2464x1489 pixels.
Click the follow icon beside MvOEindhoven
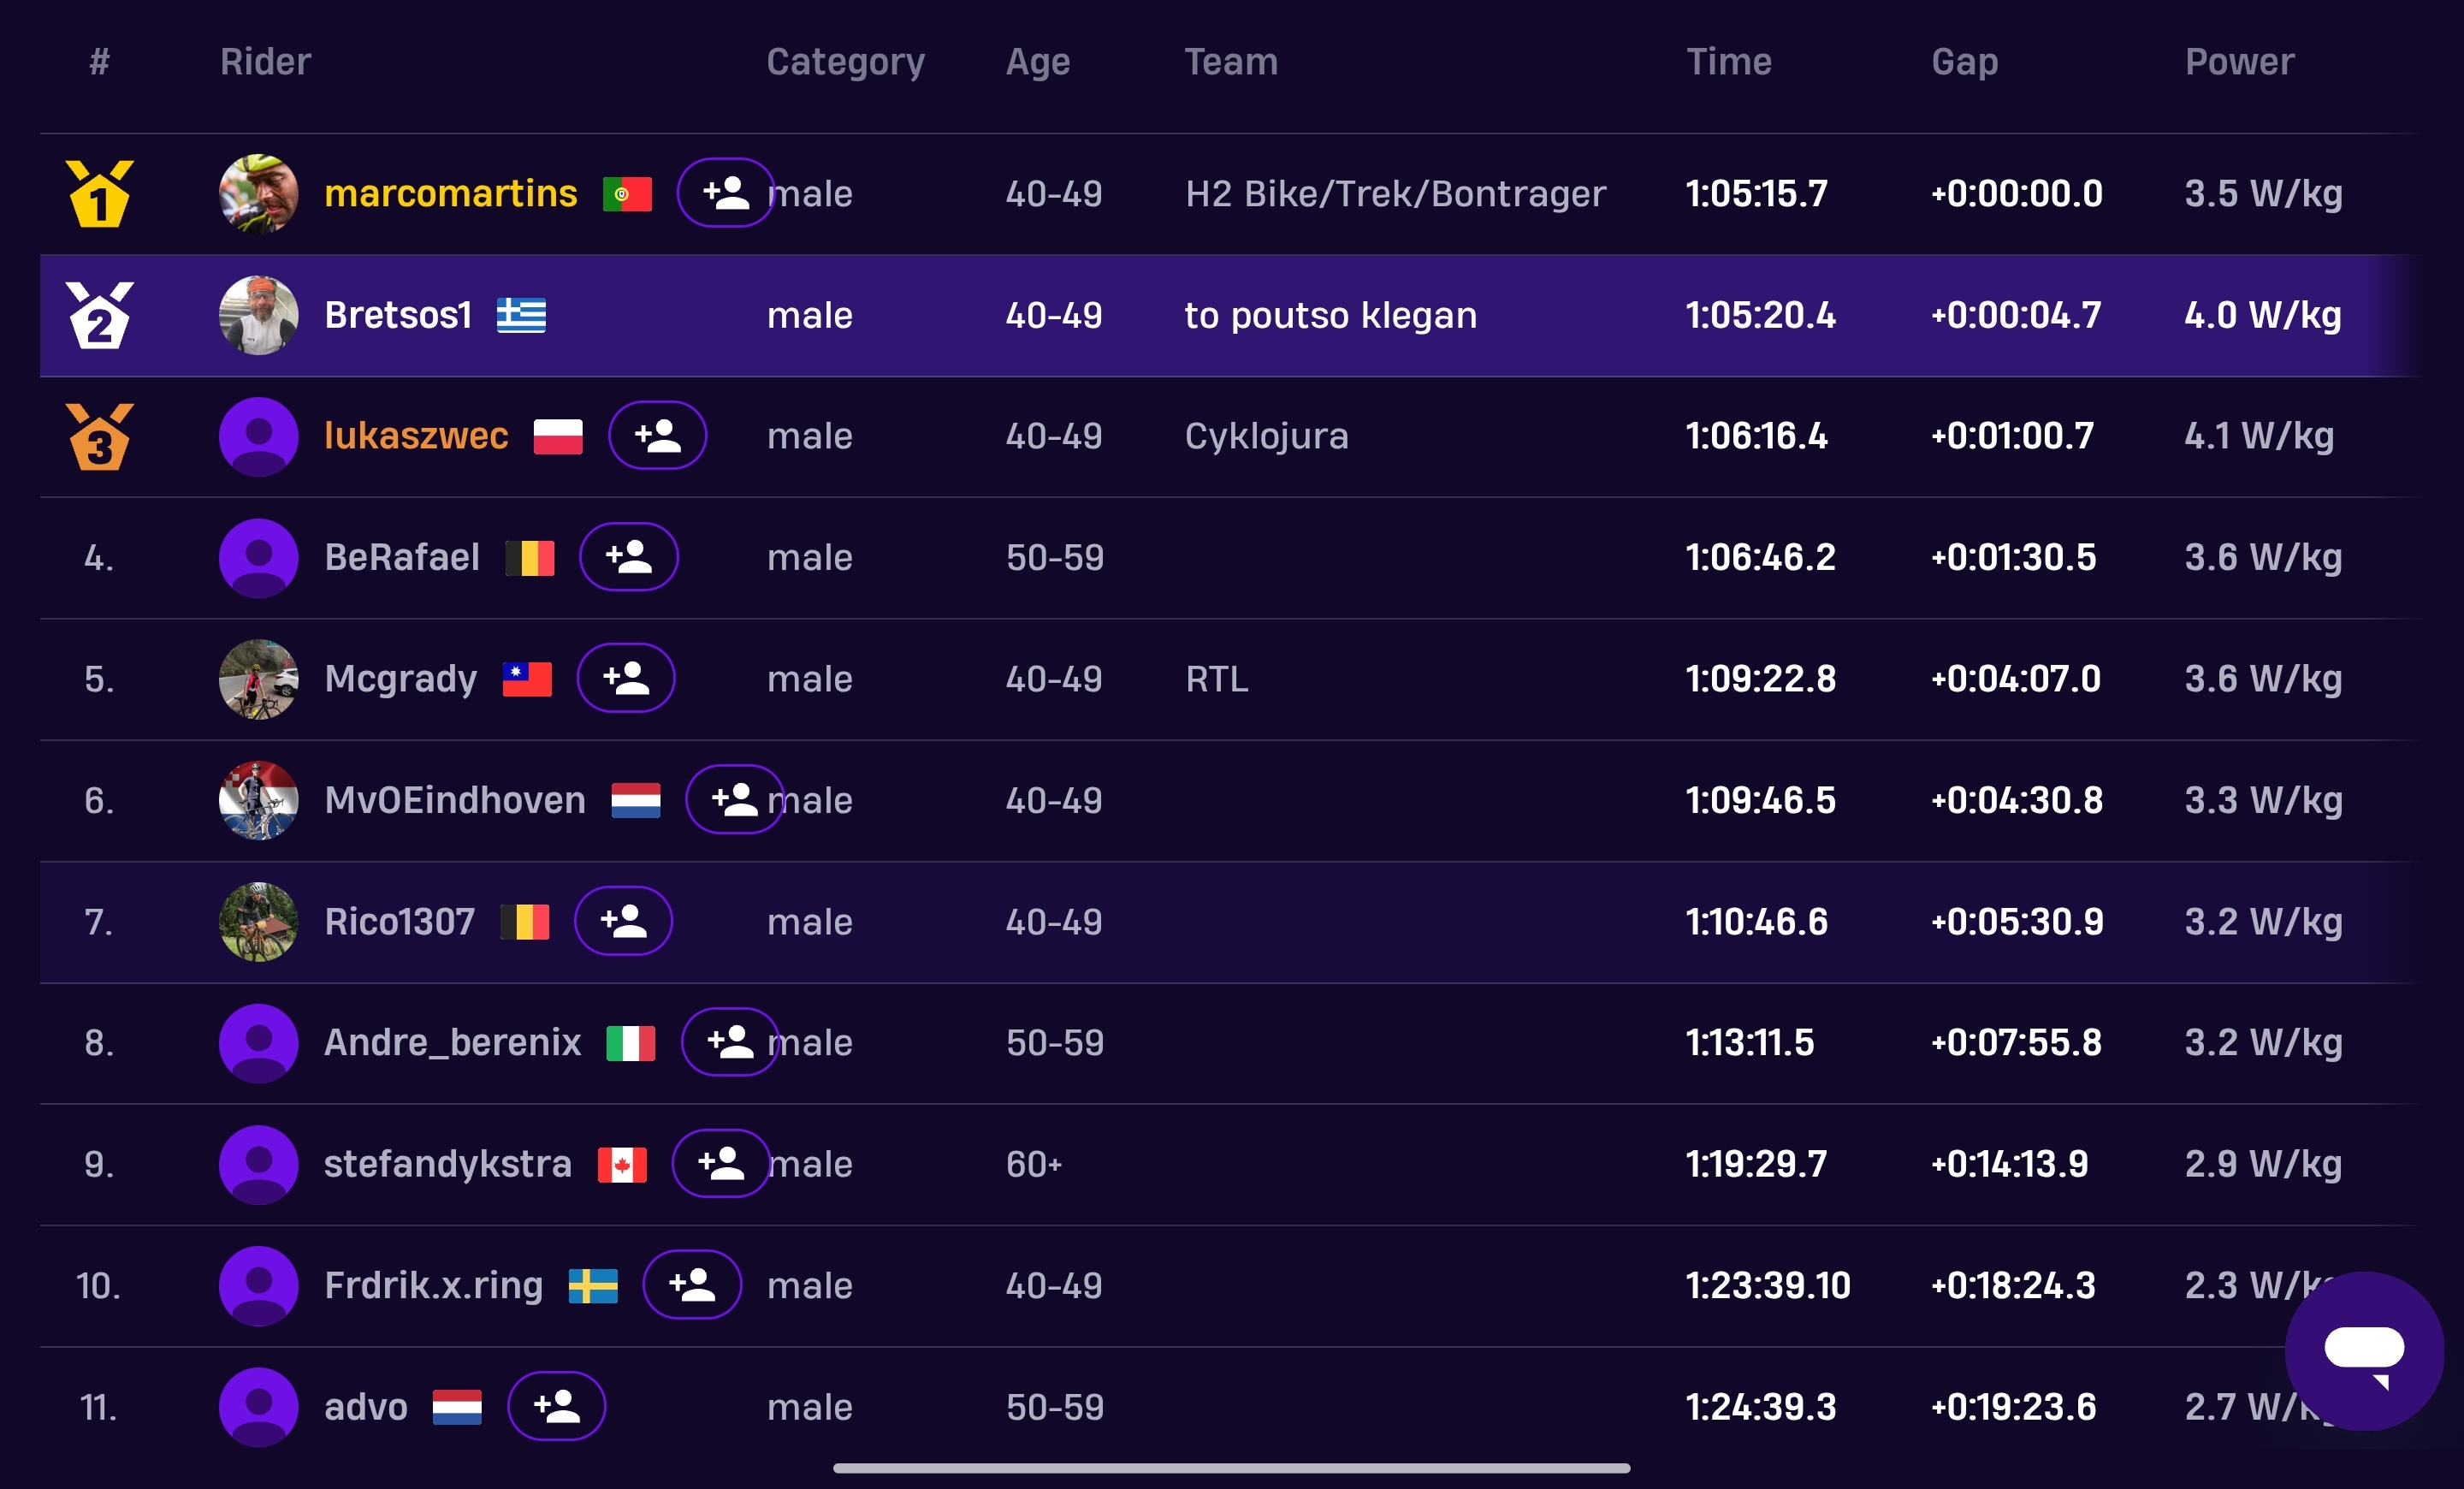point(734,799)
